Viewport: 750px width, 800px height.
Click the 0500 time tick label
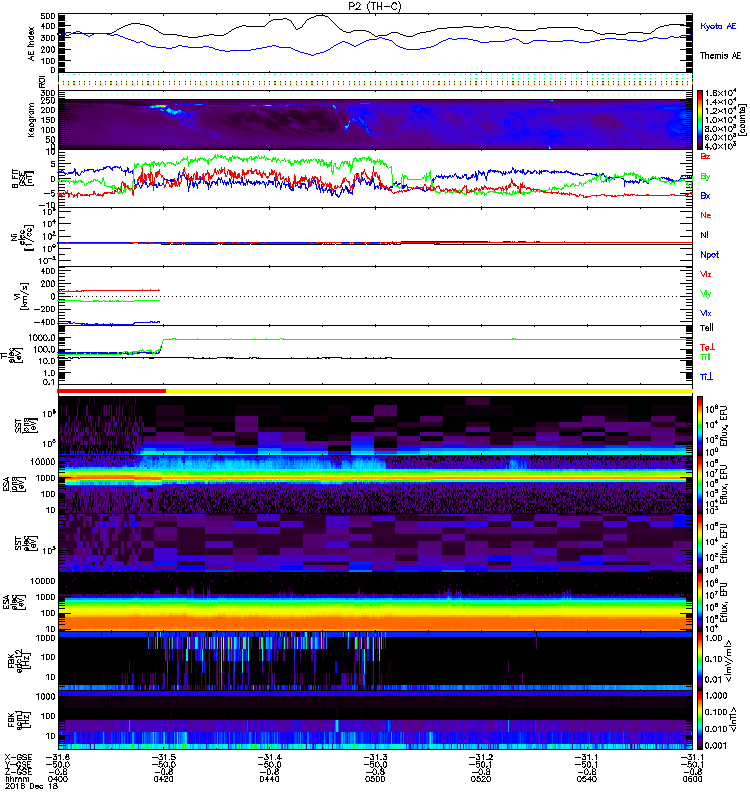point(375,779)
